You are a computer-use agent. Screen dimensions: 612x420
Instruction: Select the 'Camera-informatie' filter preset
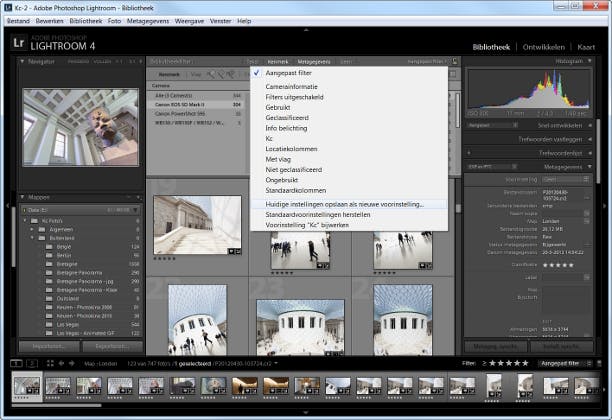coord(293,87)
